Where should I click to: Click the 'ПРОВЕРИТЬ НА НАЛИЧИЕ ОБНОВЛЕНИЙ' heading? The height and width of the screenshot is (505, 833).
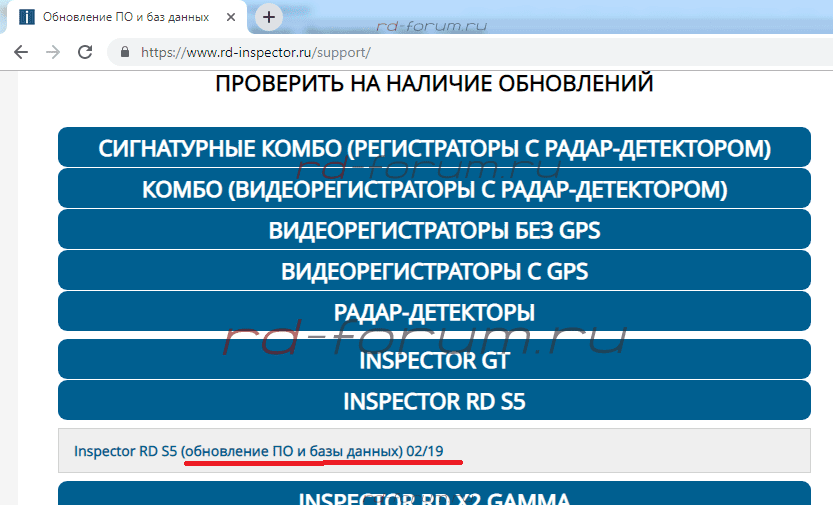tap(434, 83)
